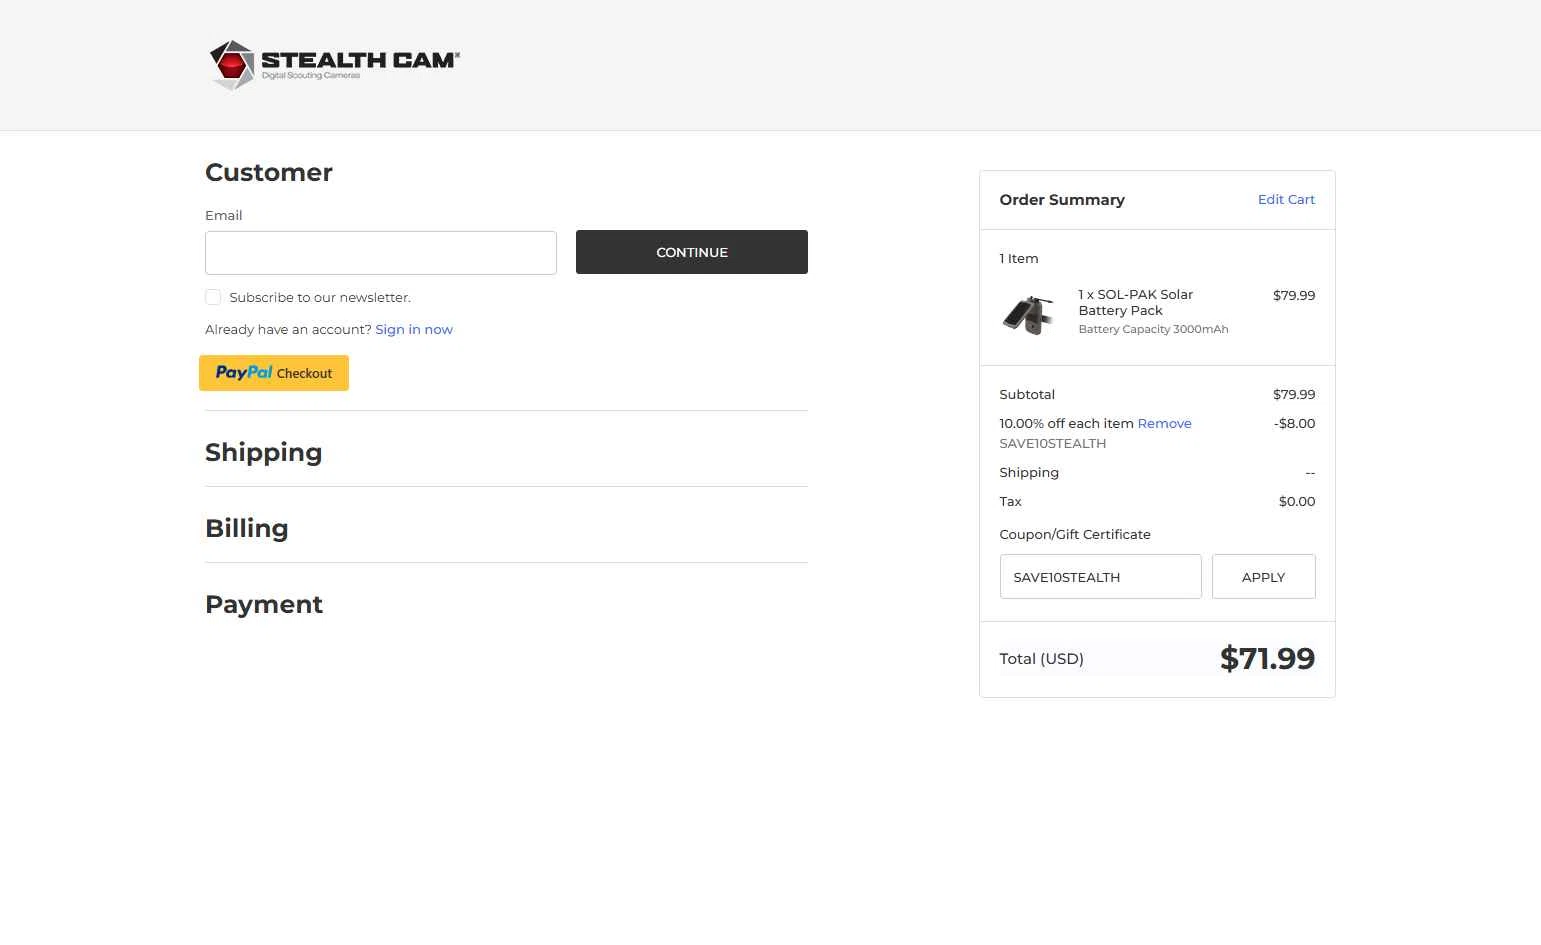Image resolution: width=1541 pixels, height=945 pixels.
Task: Click the total price $71.99
Action: click(x=1267, y=658)
